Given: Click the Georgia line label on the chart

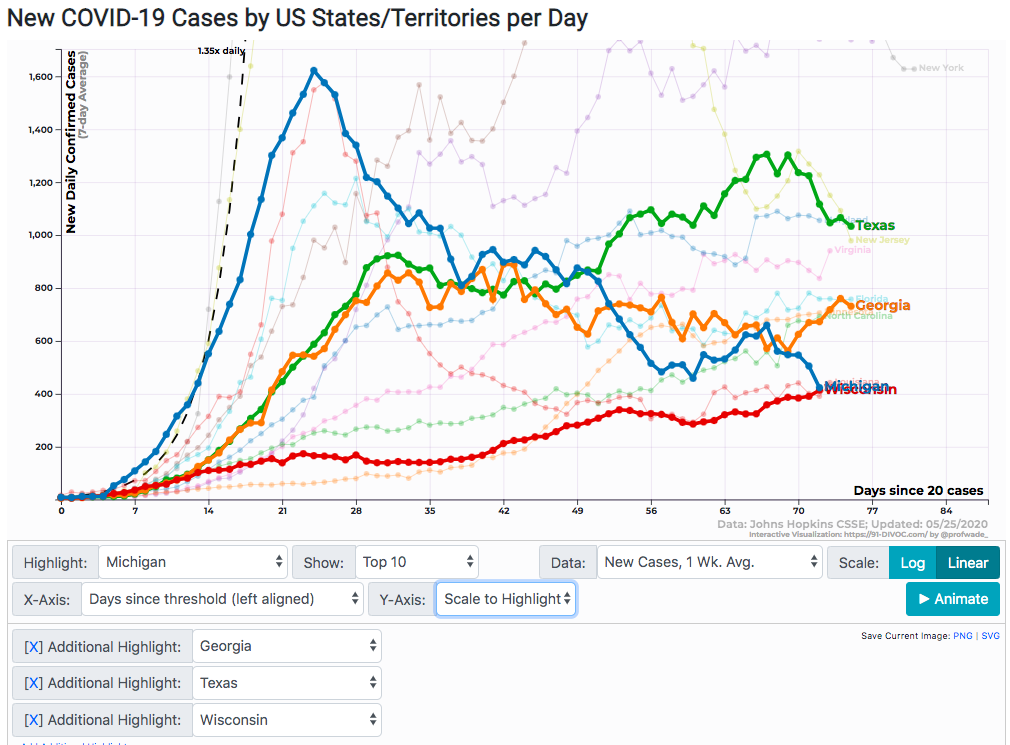Looking at the screenshot, I should (x=882, y=305).
